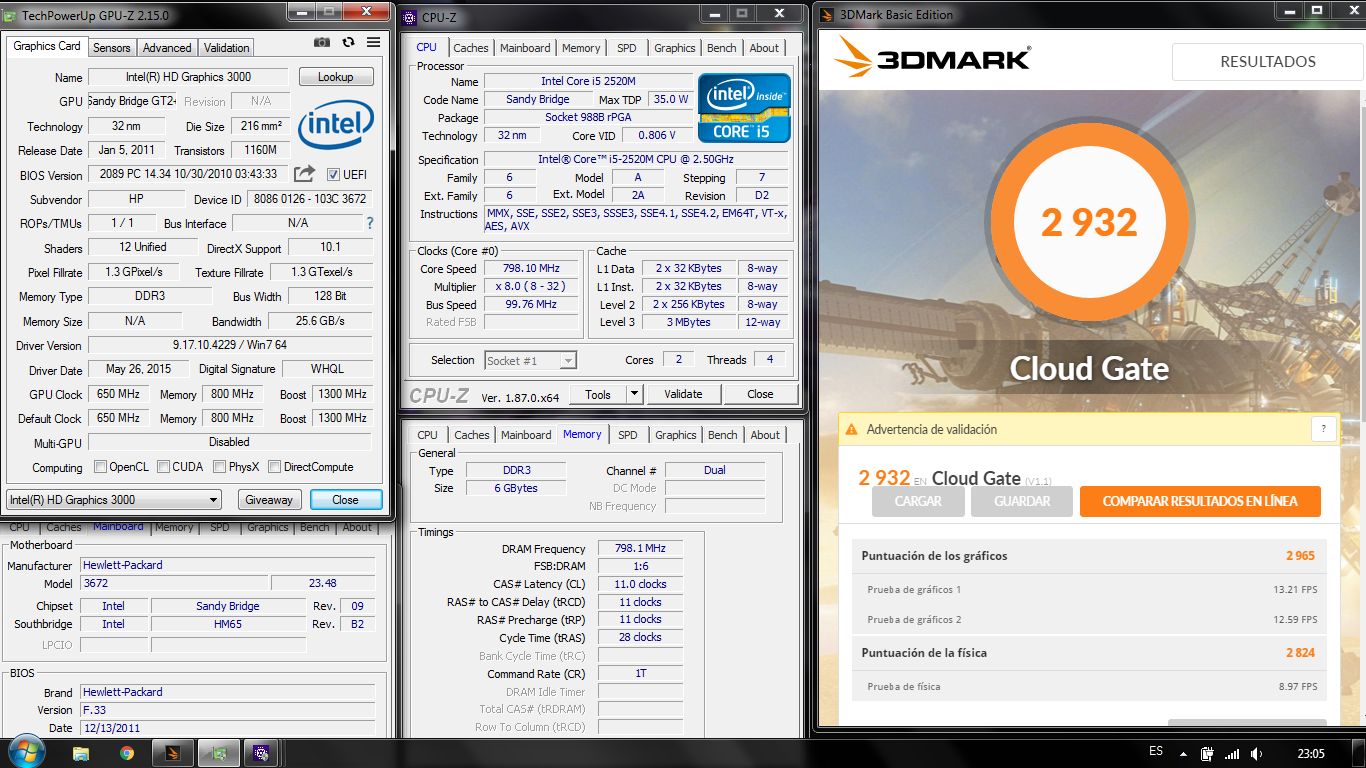This screenshot has width=1366, height=768.
Task: Open Graphics tab in the CPU-Z Memory window
Action: pos(676,435)
